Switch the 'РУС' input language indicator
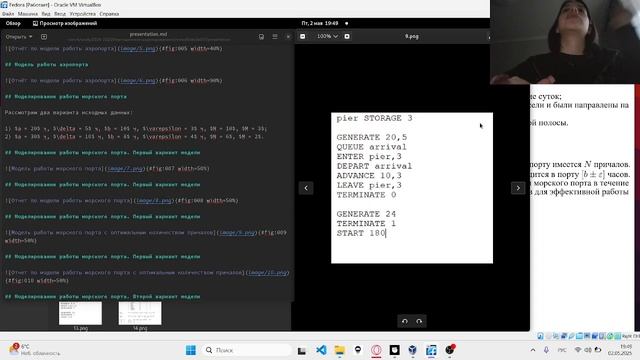 [562, 350]
